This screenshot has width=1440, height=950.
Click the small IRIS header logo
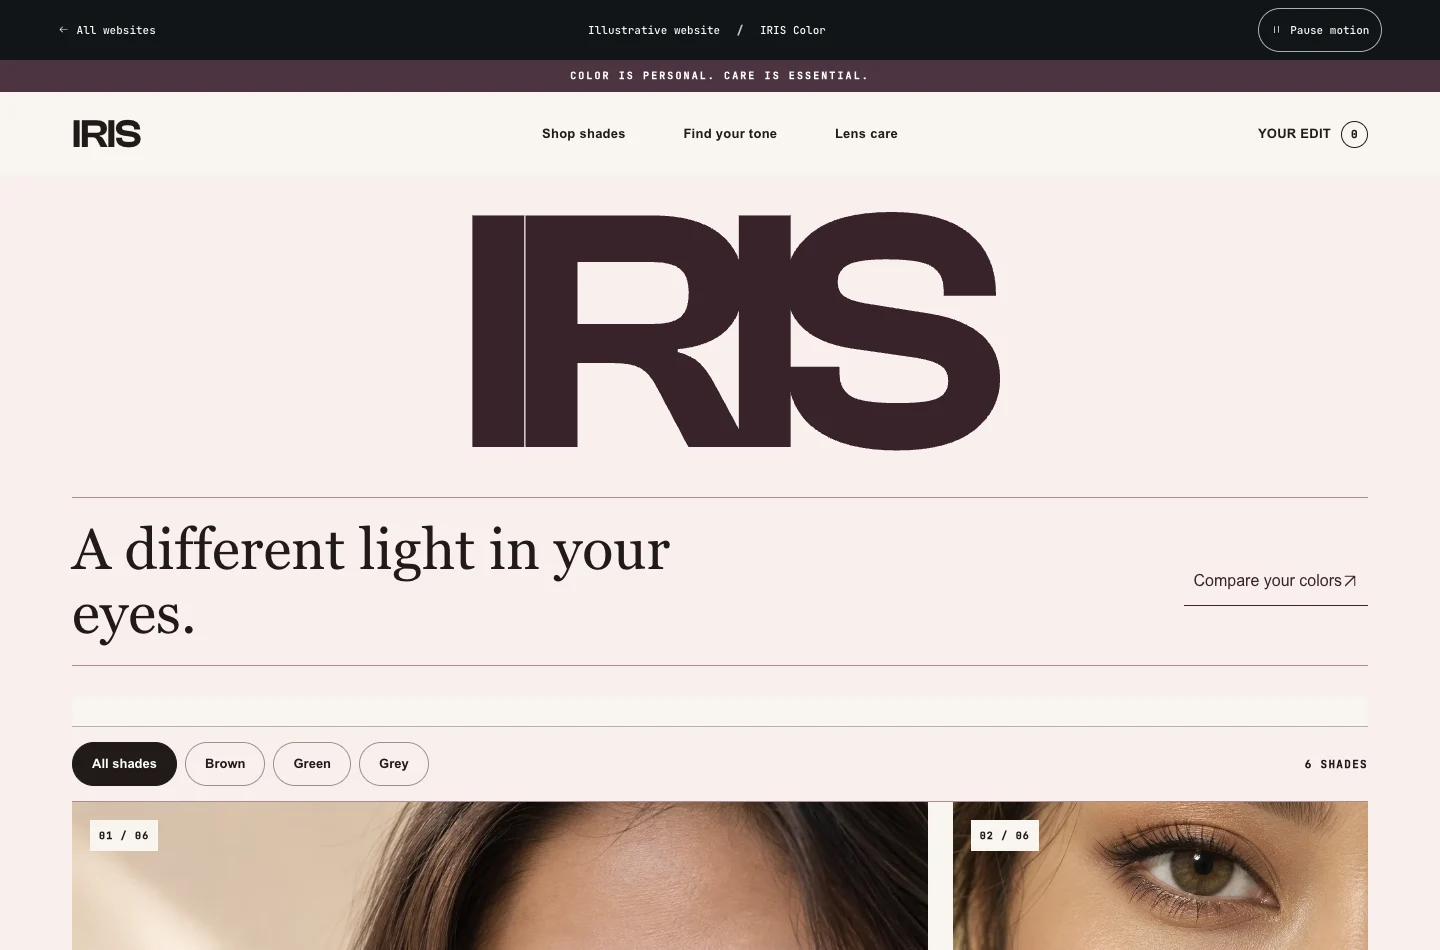click(x=107, y=134)
